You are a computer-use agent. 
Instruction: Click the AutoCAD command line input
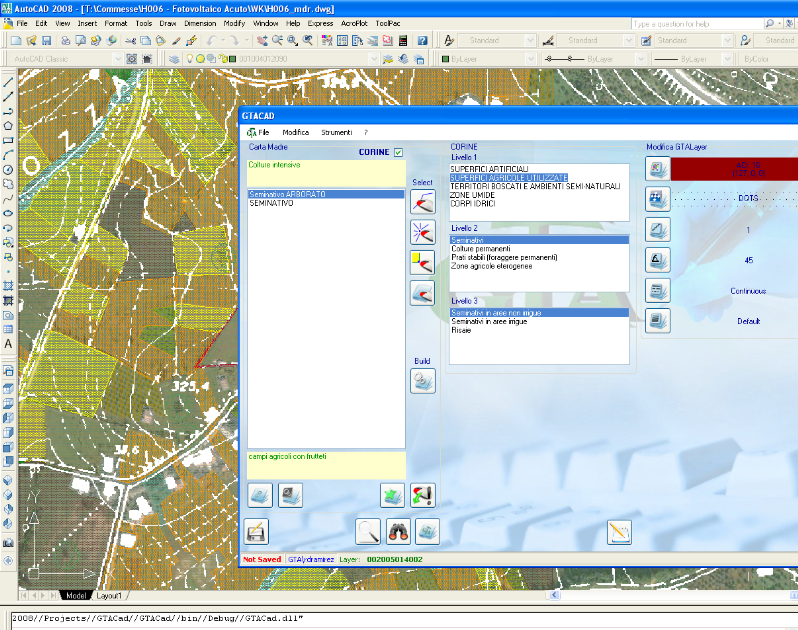(x=405, y=618)
